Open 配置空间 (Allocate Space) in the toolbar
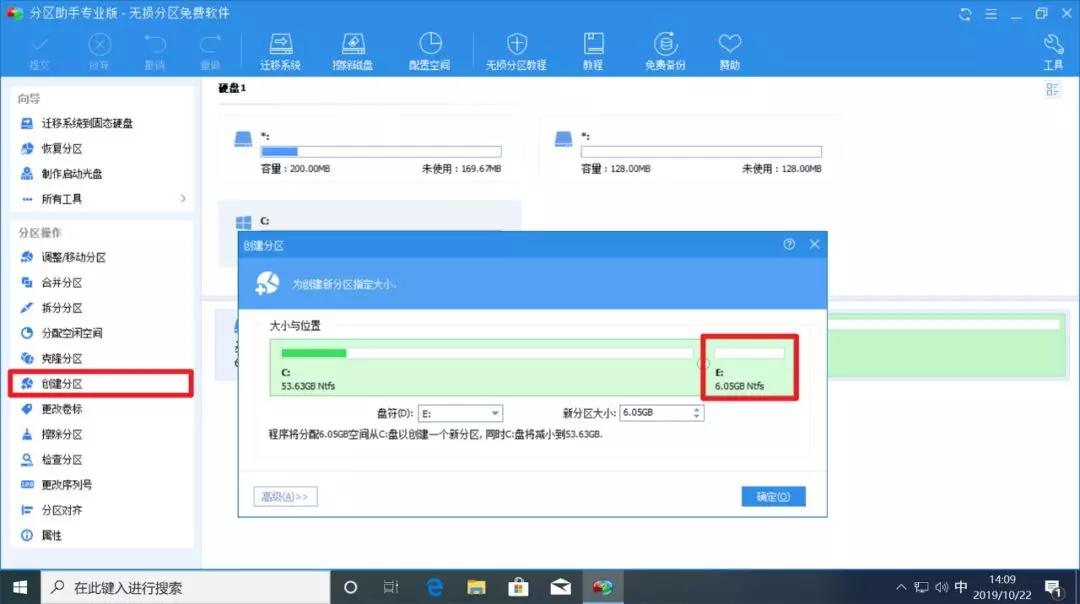 pyautogui.click(x=430, y=48)
